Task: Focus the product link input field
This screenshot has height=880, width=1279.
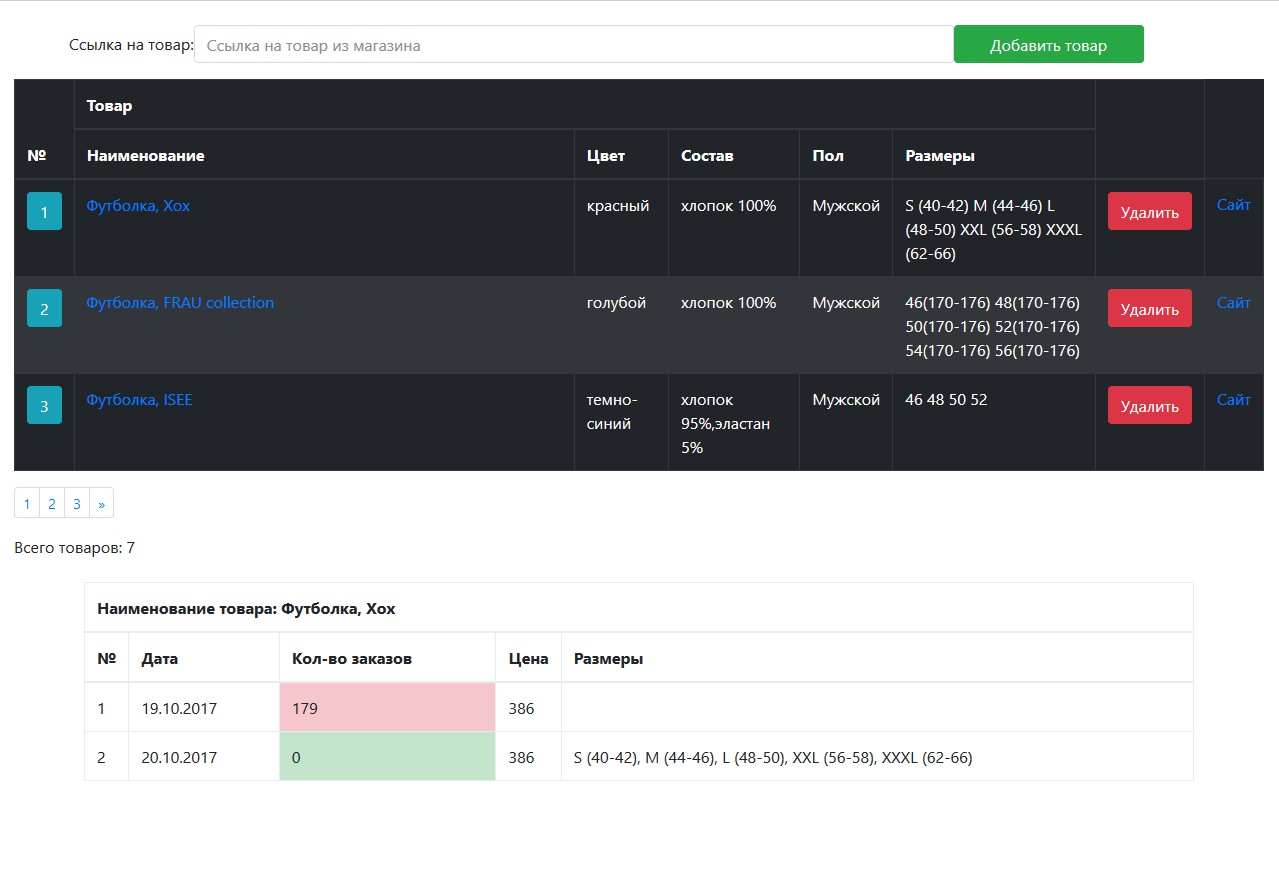Action: (573, 45)
